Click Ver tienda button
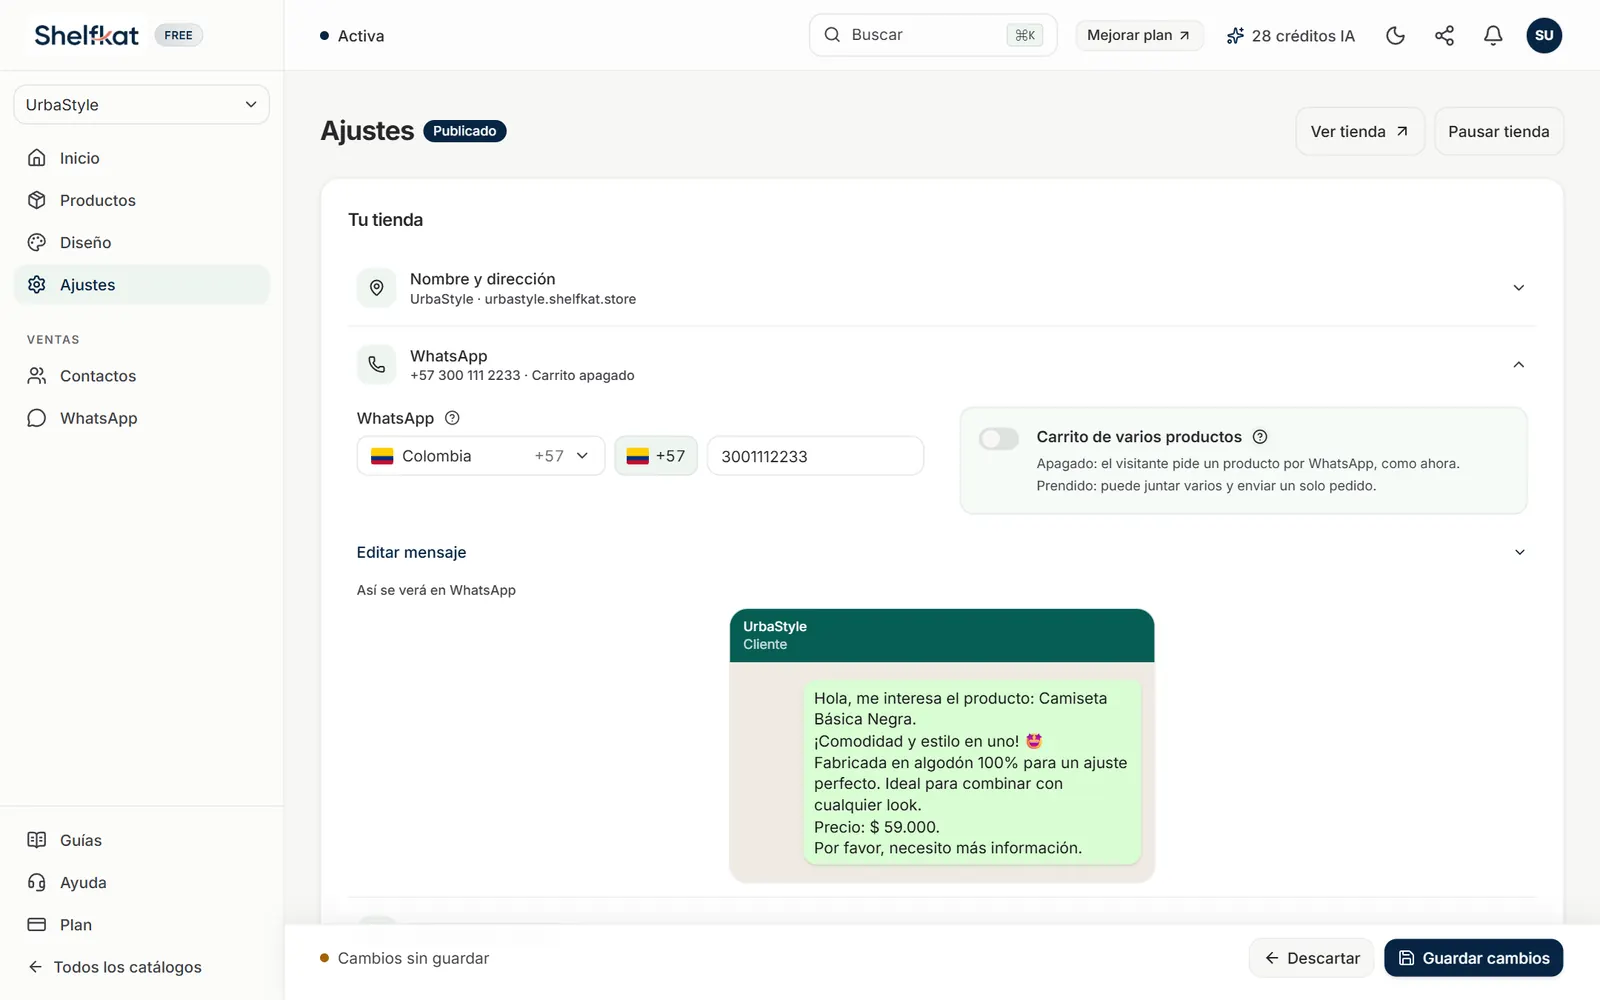The height and width of the screenshot is (1000, 1600). [1359, 131]
